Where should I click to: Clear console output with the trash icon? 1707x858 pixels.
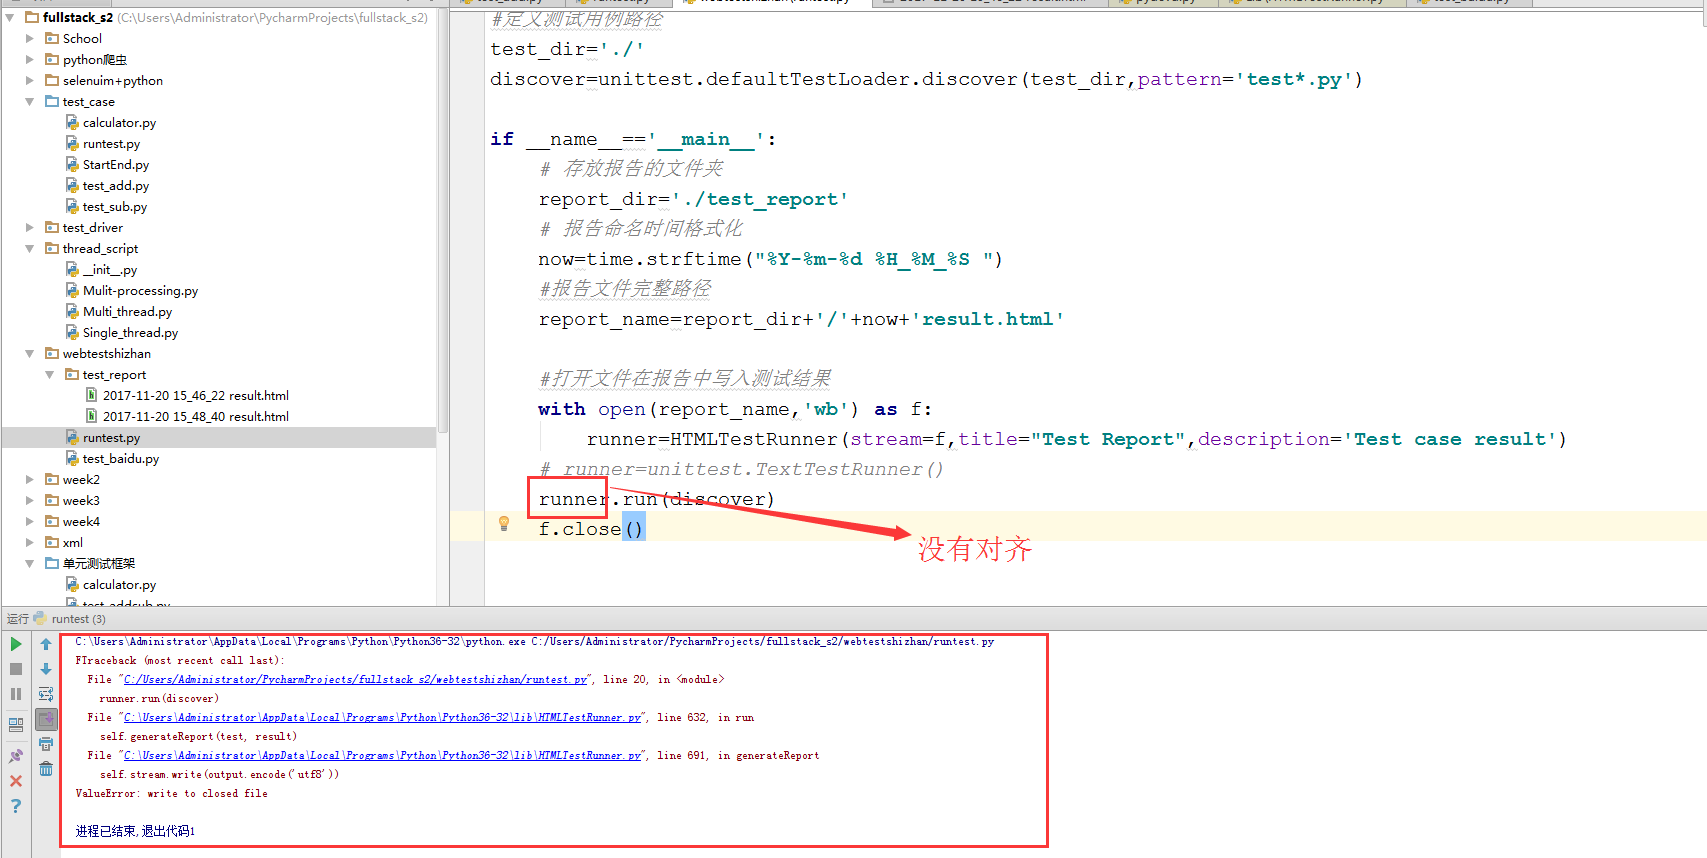(46, 769)
